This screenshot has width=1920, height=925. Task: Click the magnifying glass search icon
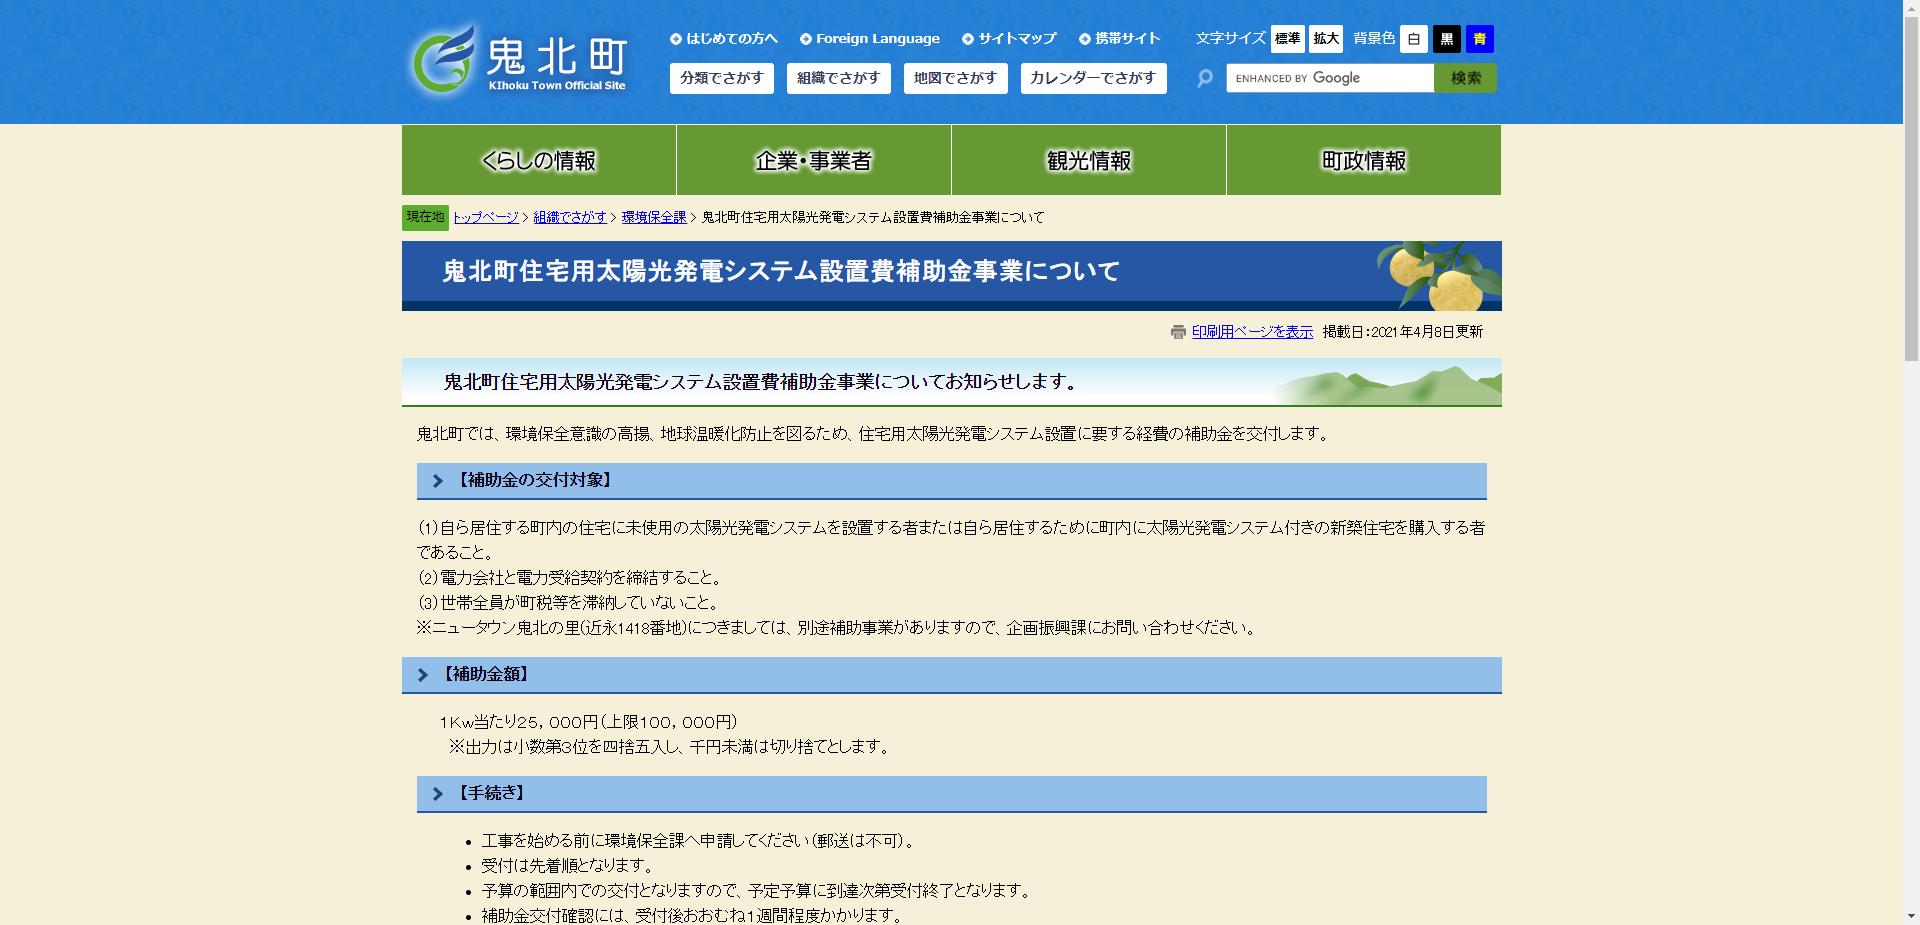tap(1203, 78)
